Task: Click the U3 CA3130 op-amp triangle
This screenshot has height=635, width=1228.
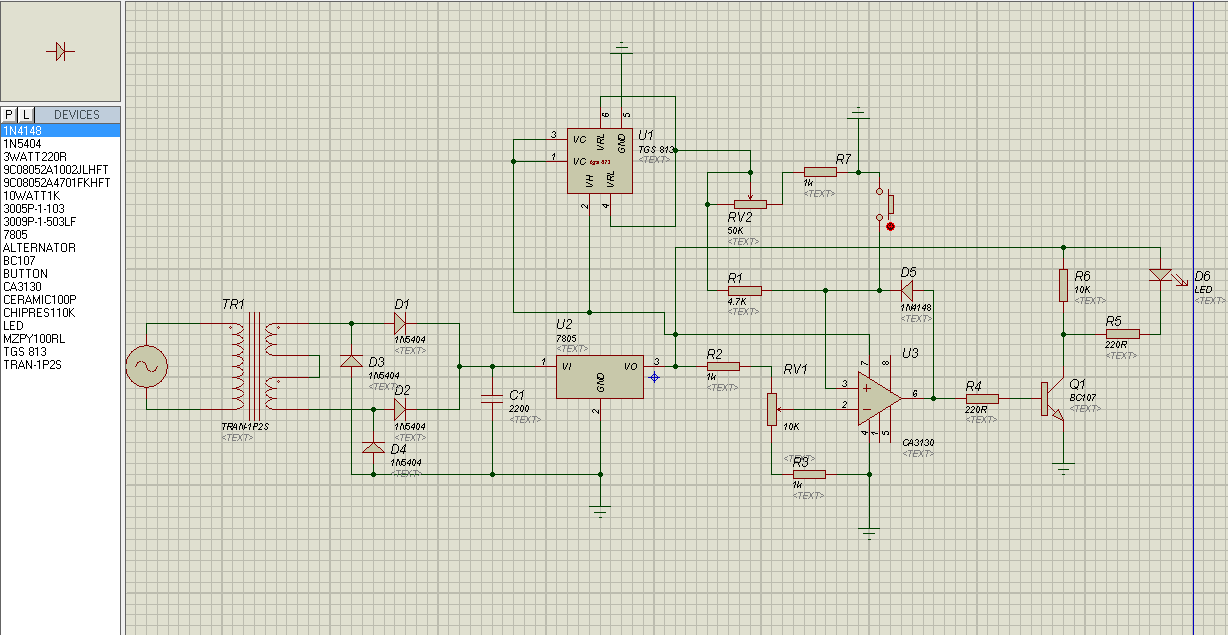Action: coord(877,397)
